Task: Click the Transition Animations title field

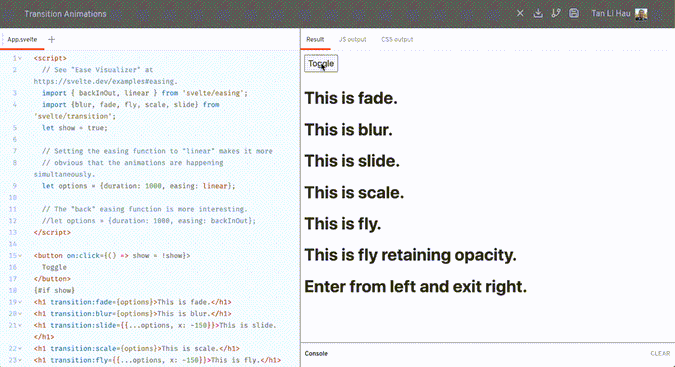Action: point(65,14)
